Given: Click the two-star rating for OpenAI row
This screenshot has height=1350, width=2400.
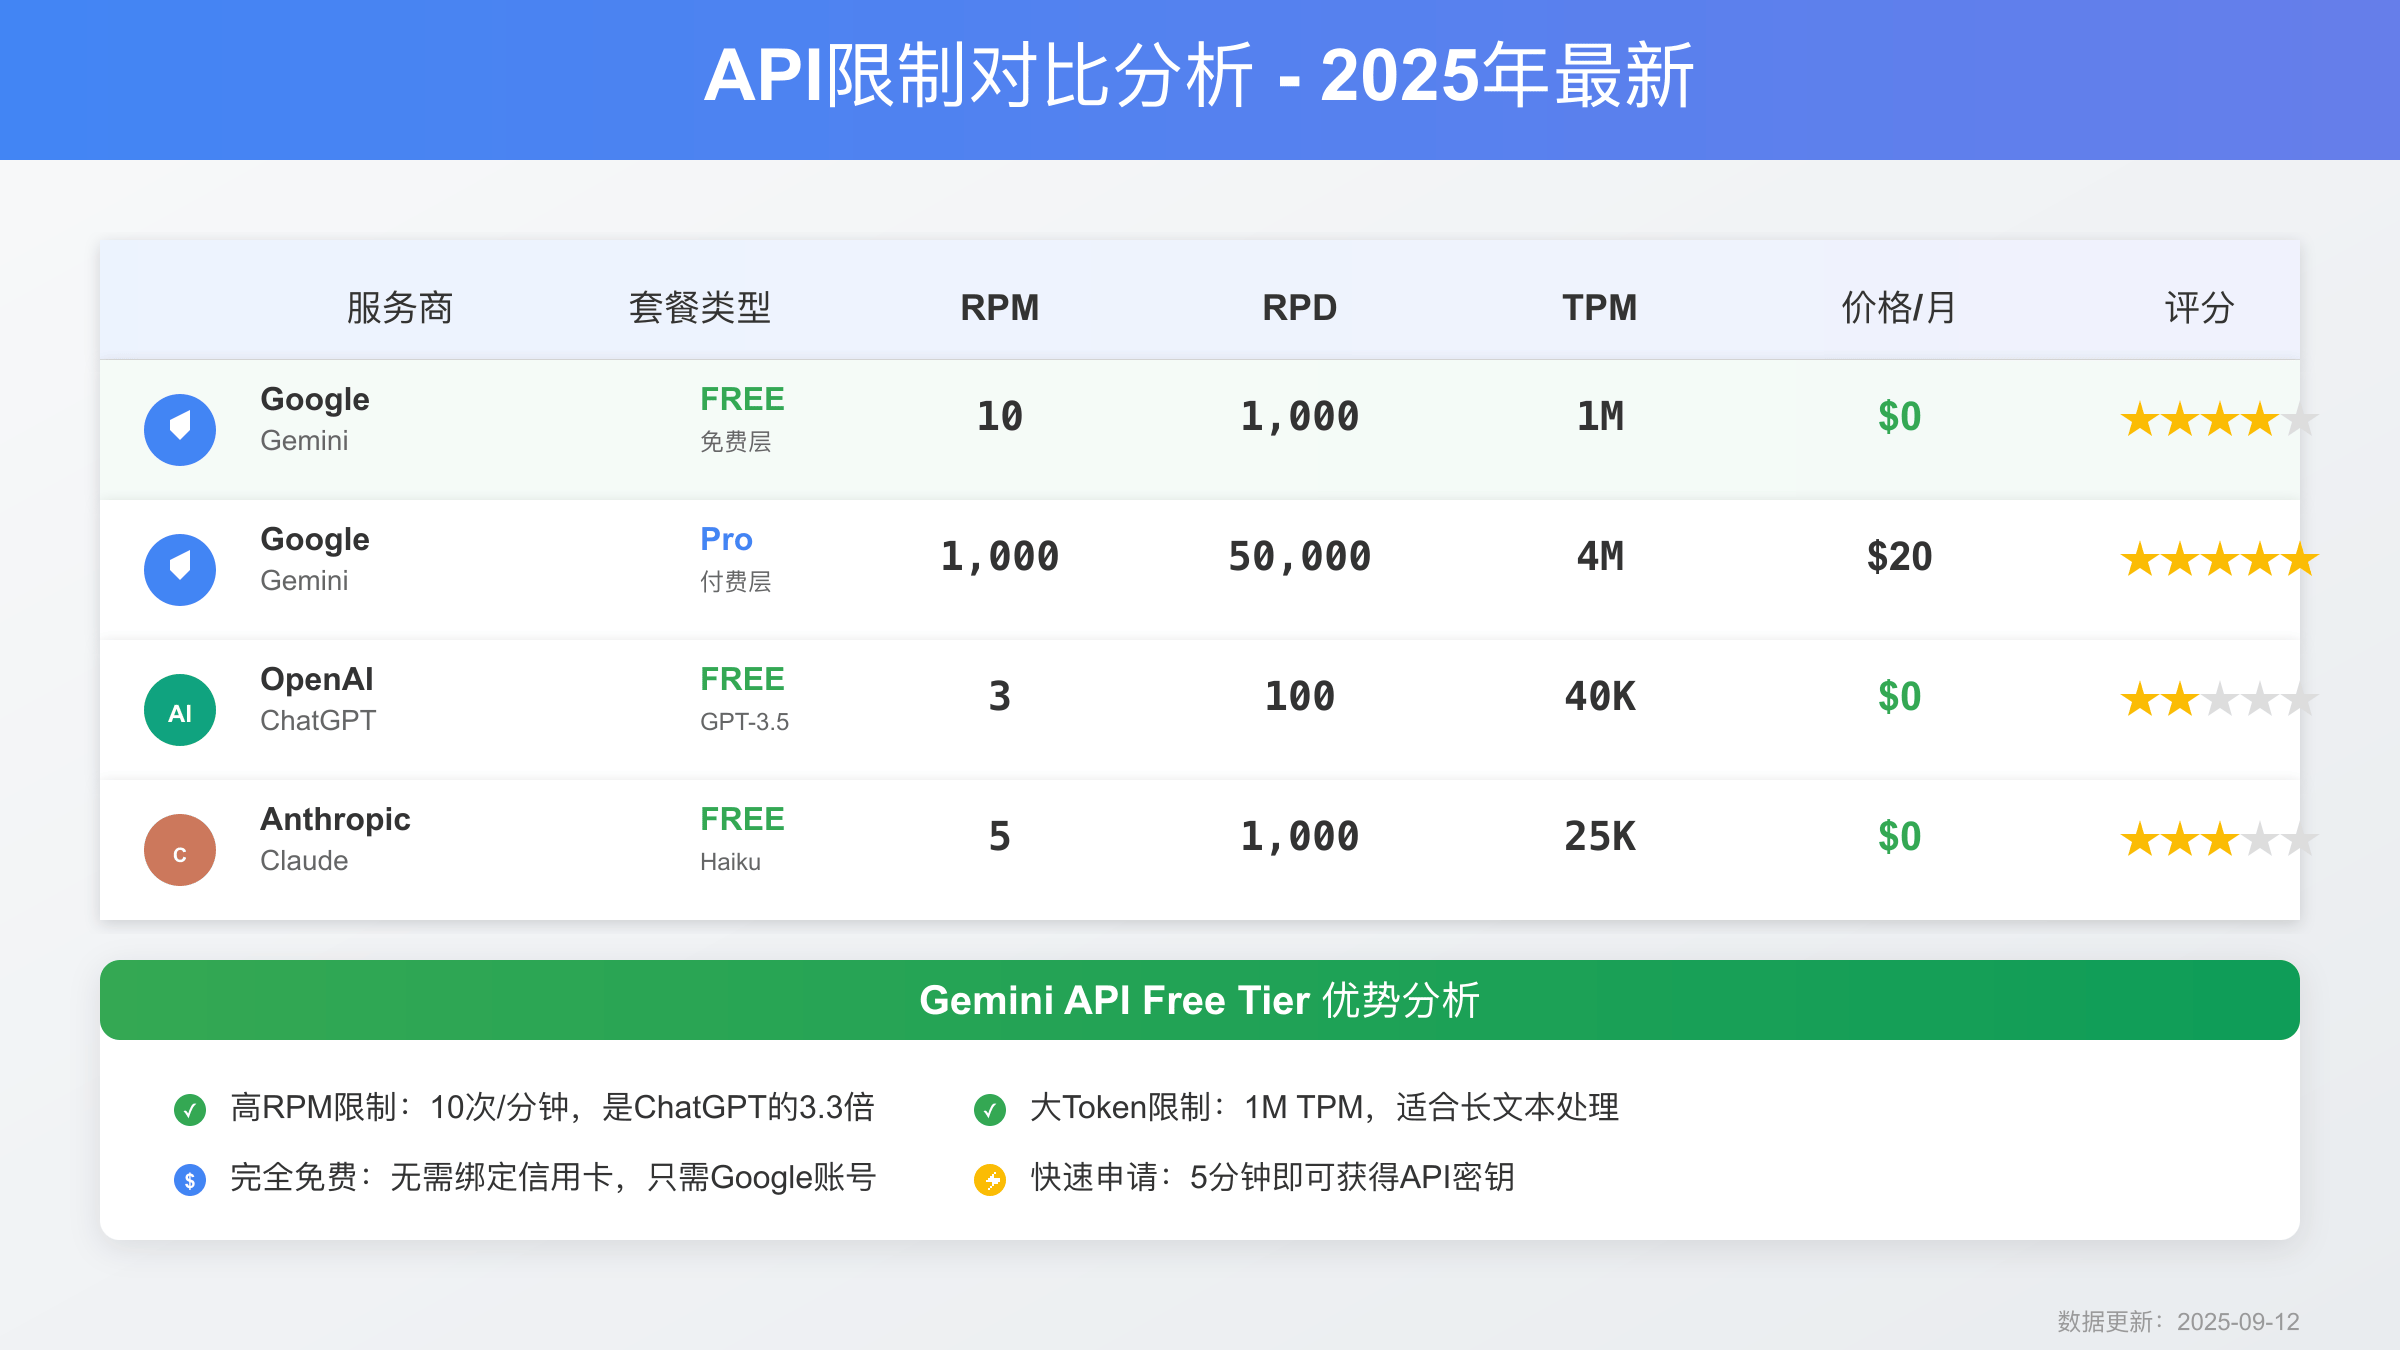Looking at the screenshot, I should (x=2219, y=699).
